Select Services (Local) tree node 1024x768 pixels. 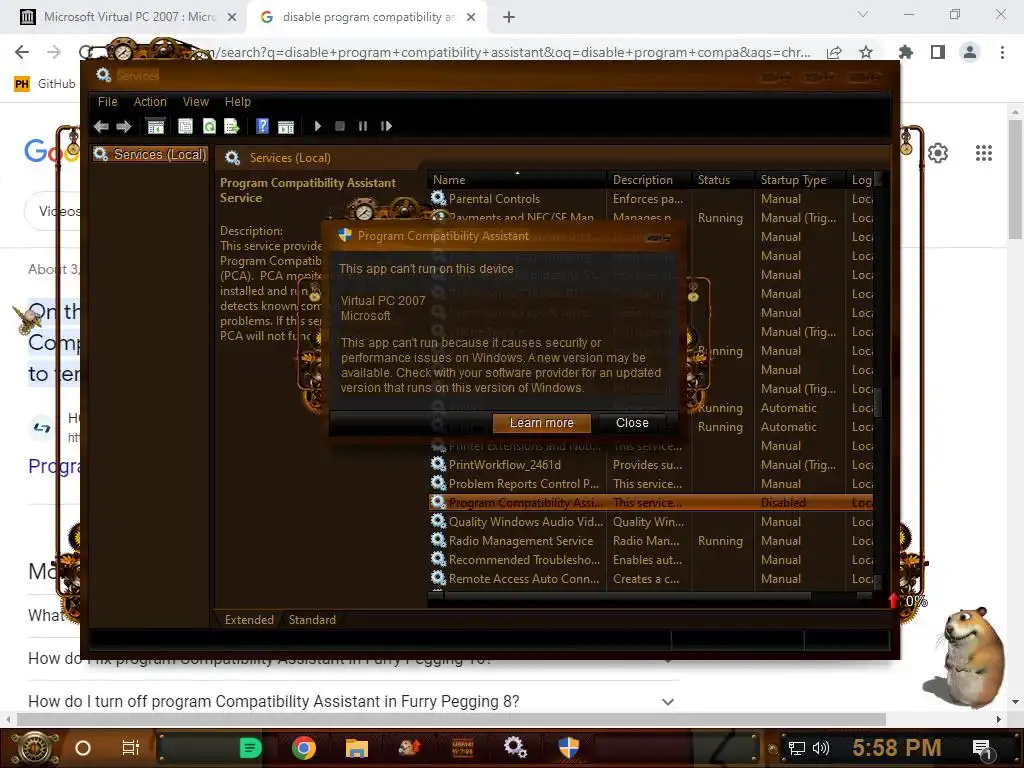click(x=150, y=154)
